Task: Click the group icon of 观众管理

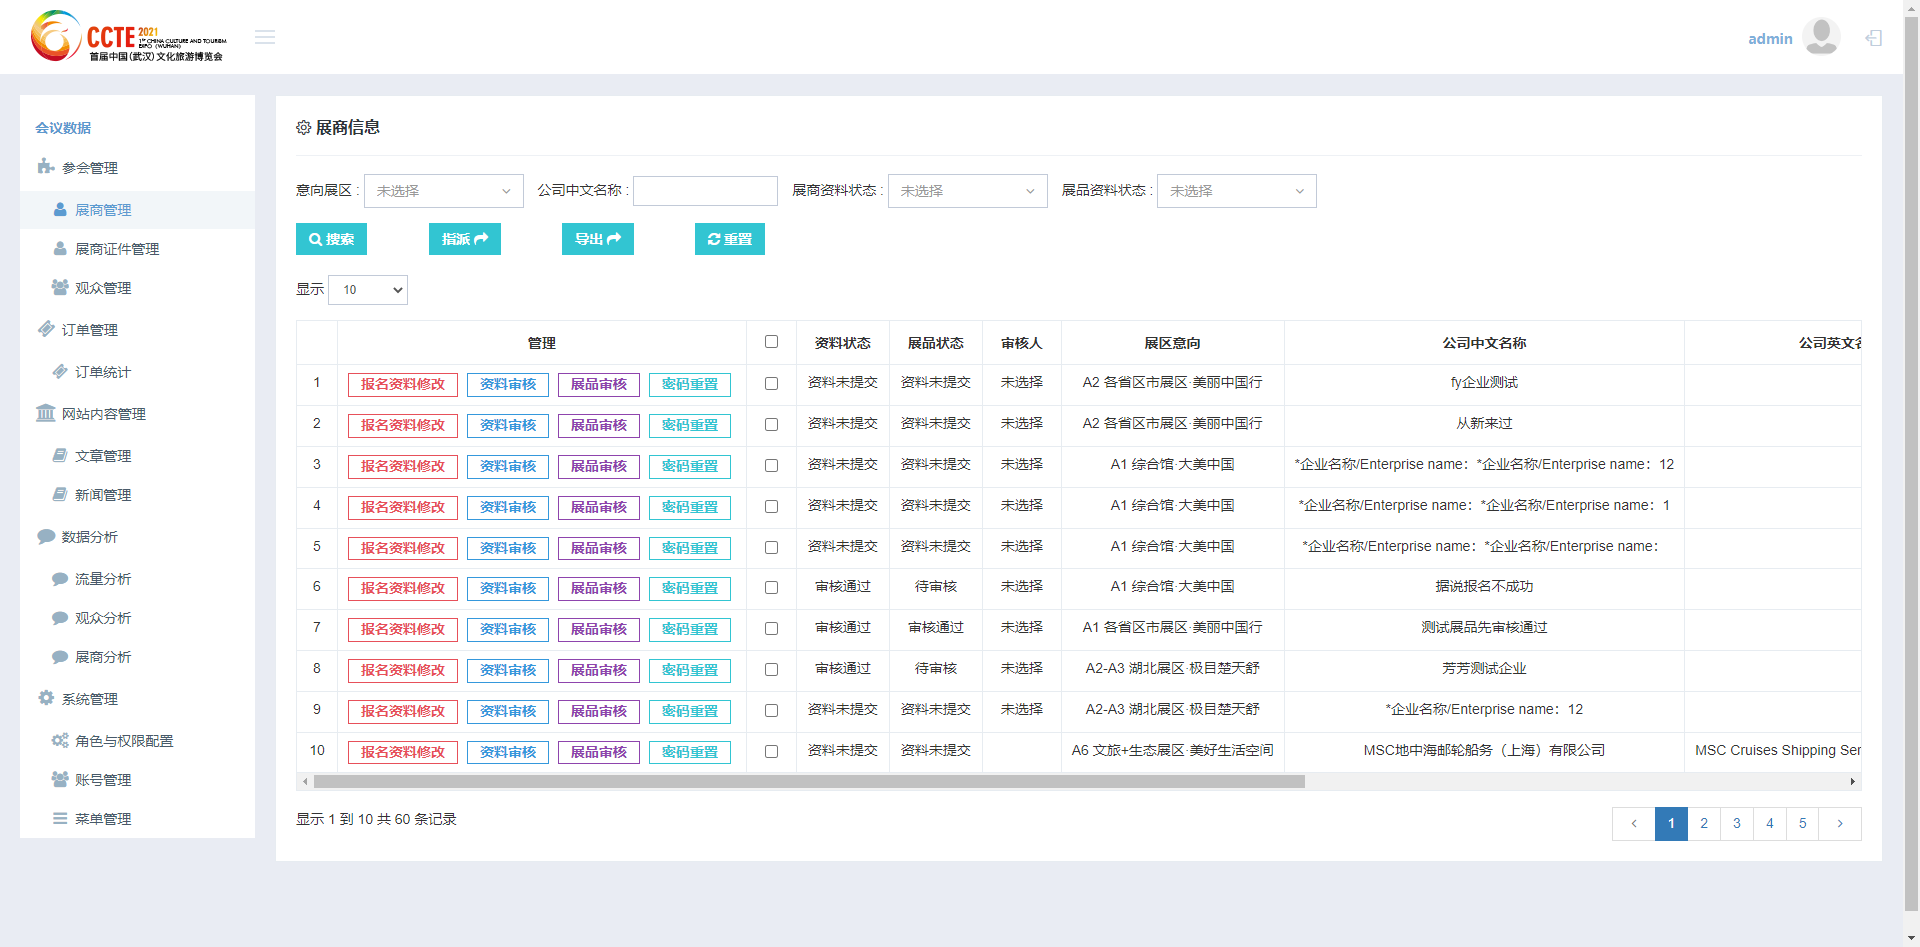Action: pos(60,287)
